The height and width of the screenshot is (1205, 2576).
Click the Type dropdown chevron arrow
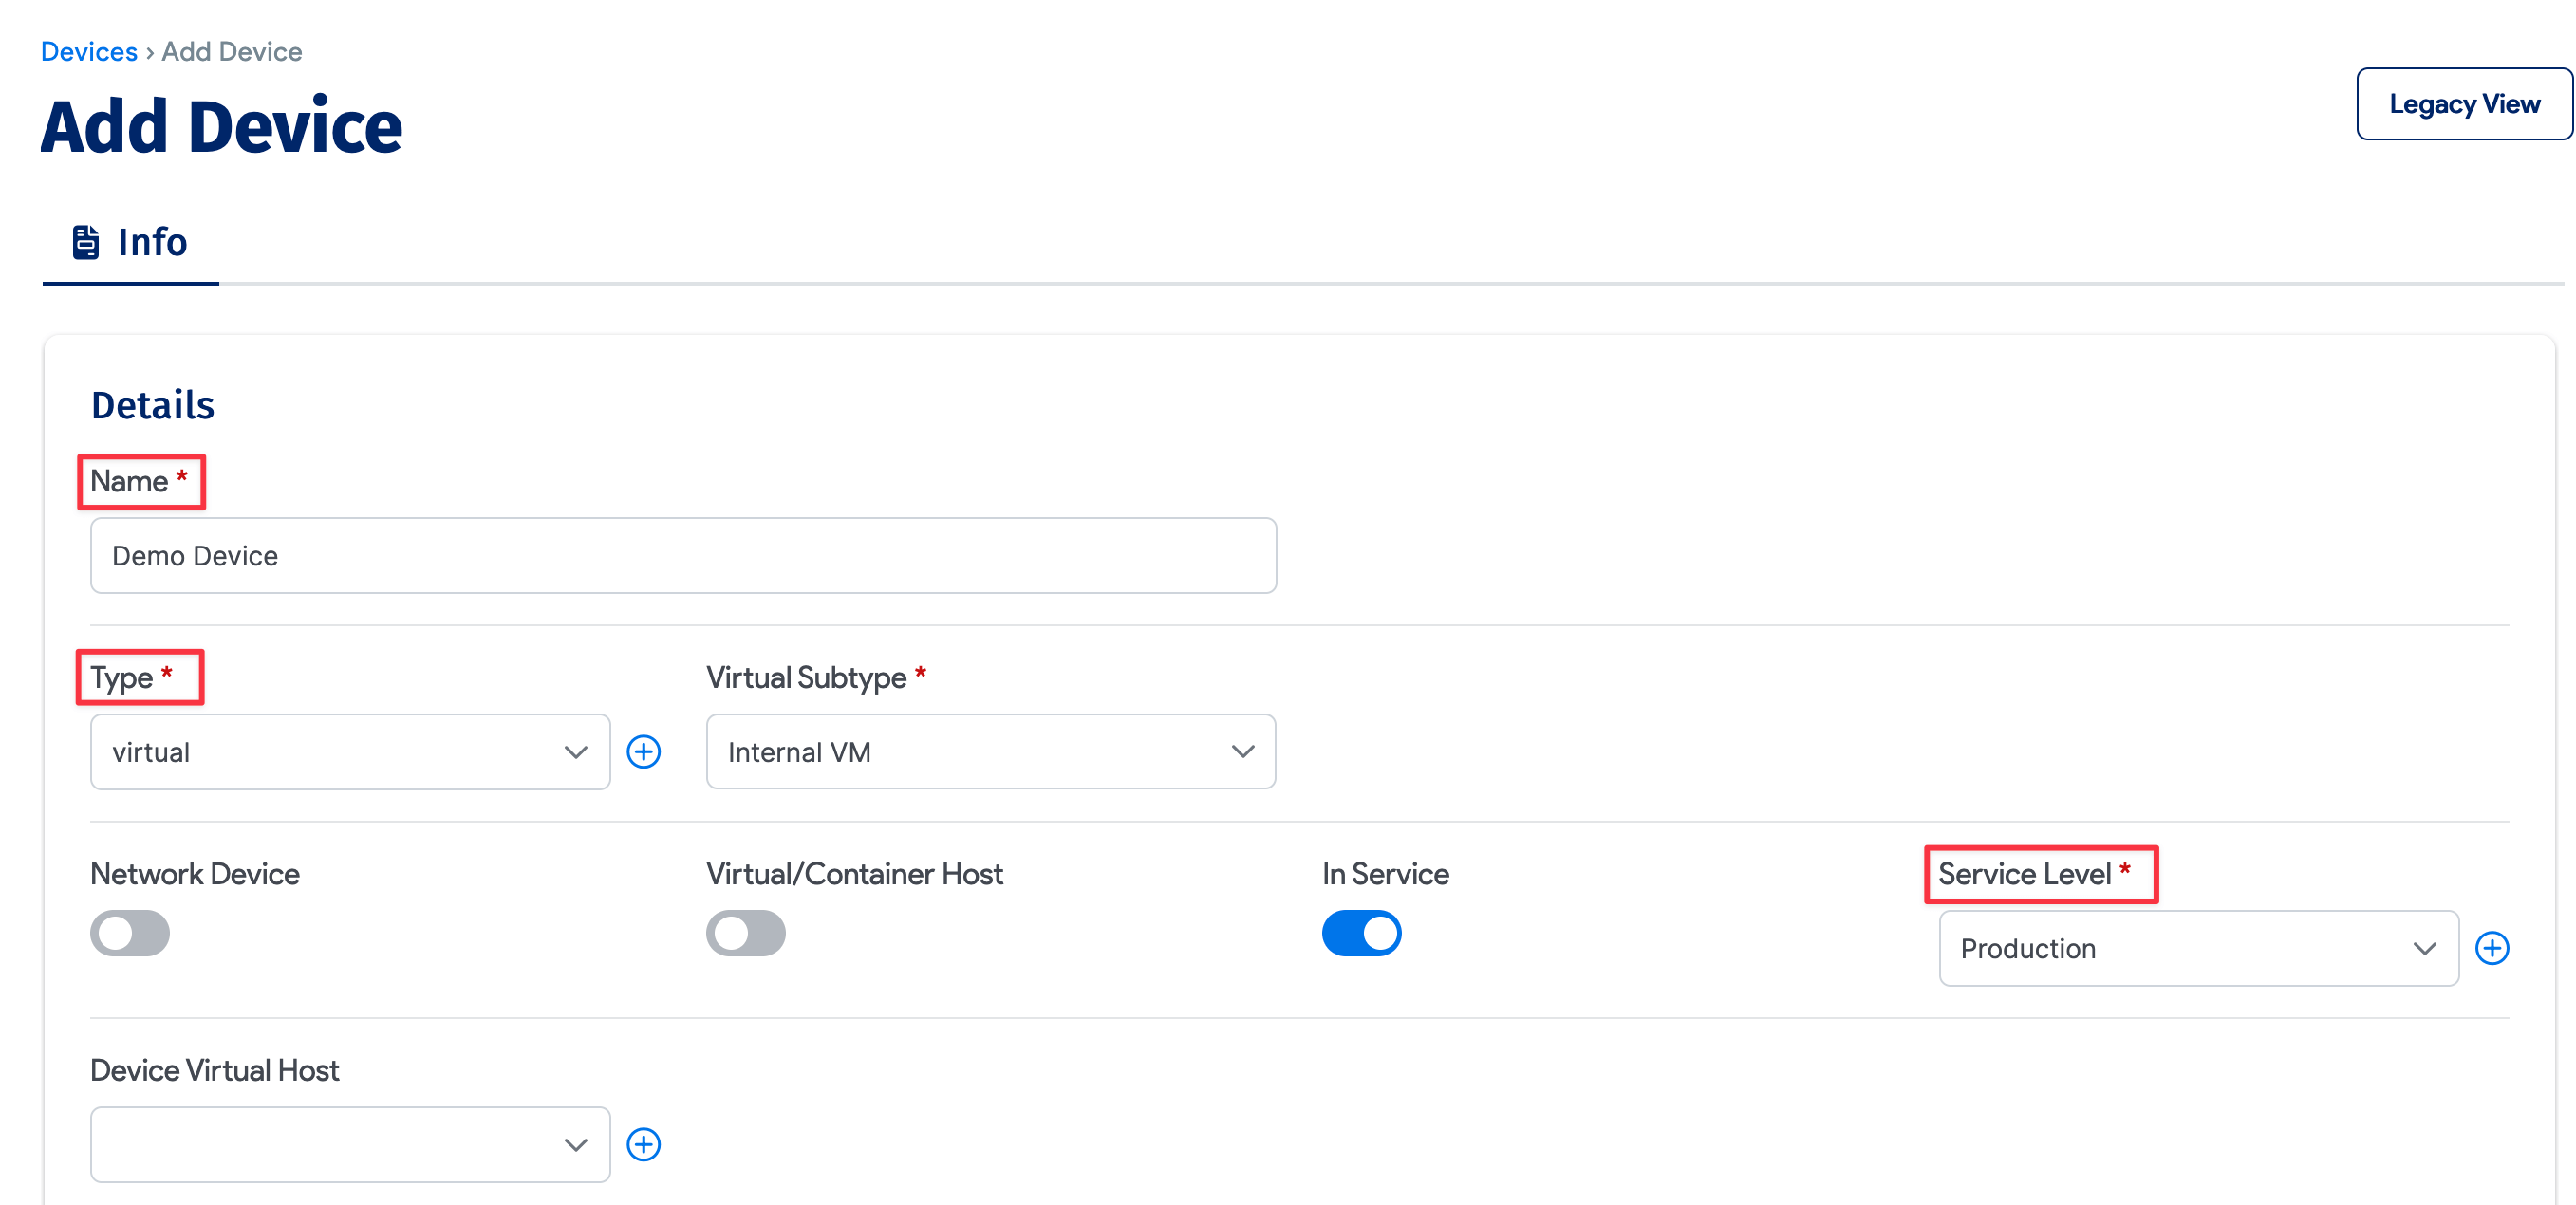tap(577, 752)
